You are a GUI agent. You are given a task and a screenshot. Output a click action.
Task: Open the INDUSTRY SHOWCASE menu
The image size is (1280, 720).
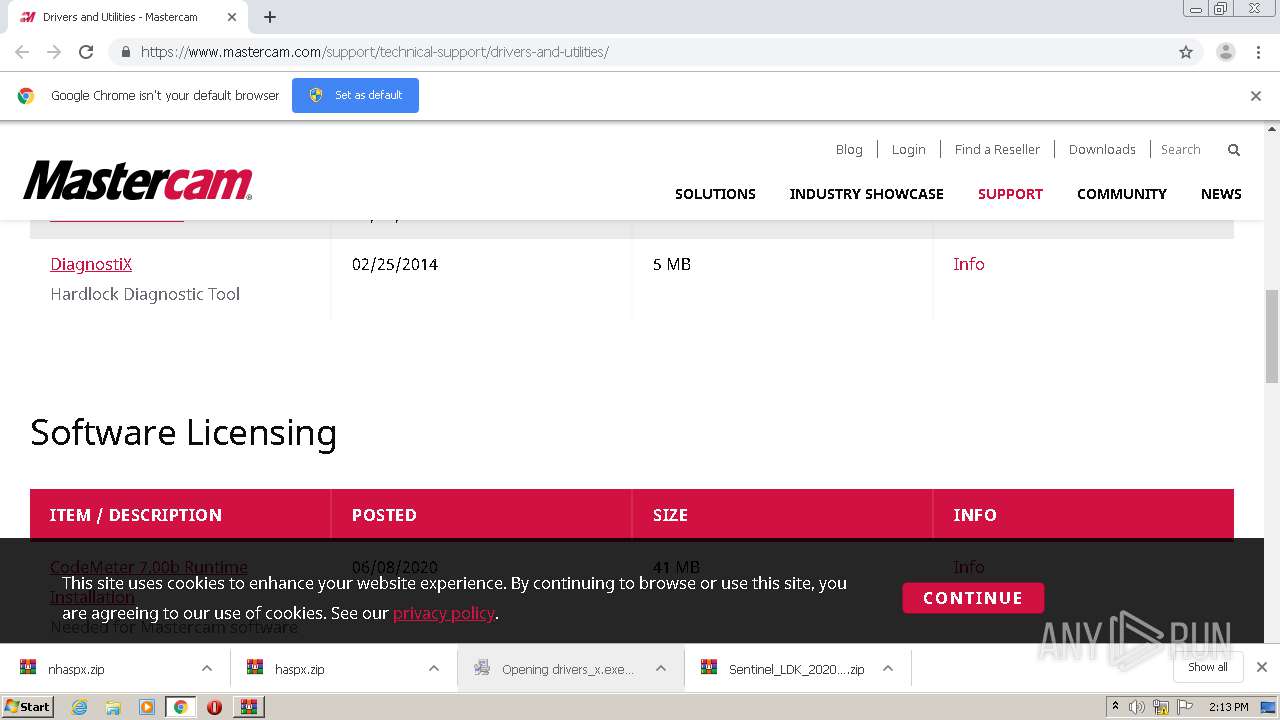tap(866, 194)
